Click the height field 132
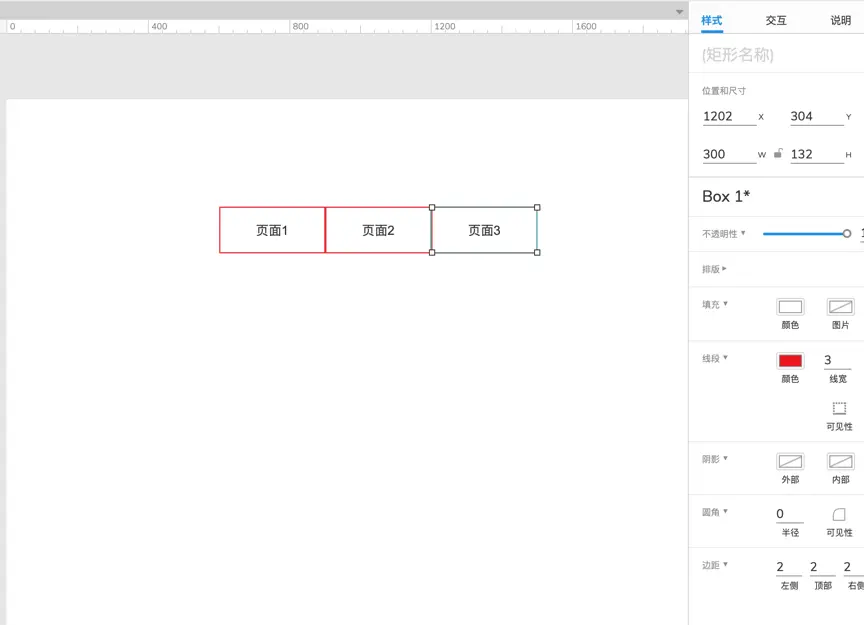The height and width of the screenshot is (625, 864). coord(817,154)
